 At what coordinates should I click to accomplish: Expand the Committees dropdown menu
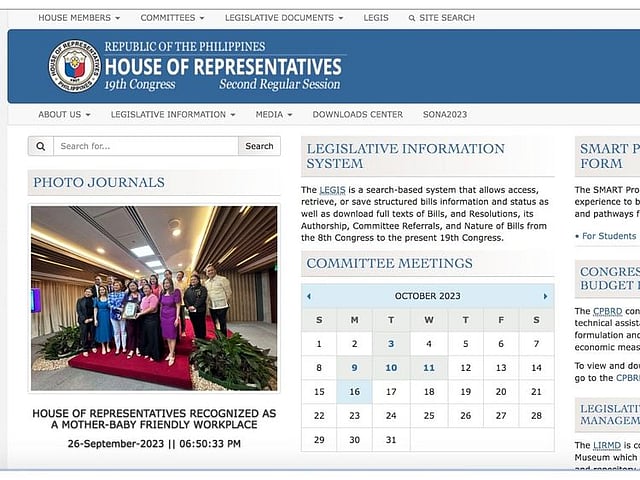172,18
